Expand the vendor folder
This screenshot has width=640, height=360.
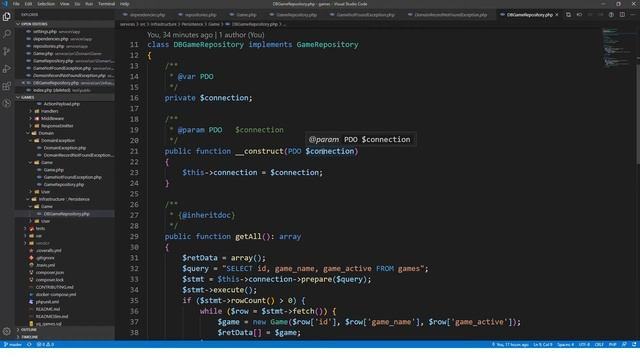click(x=26, y=243)
